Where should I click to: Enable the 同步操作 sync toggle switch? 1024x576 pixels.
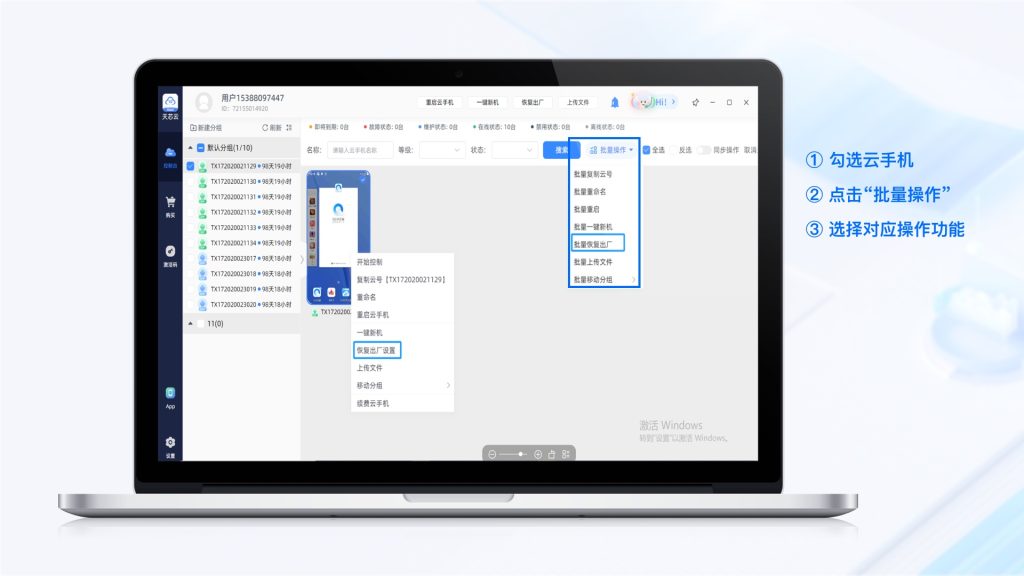pos(704,150)
